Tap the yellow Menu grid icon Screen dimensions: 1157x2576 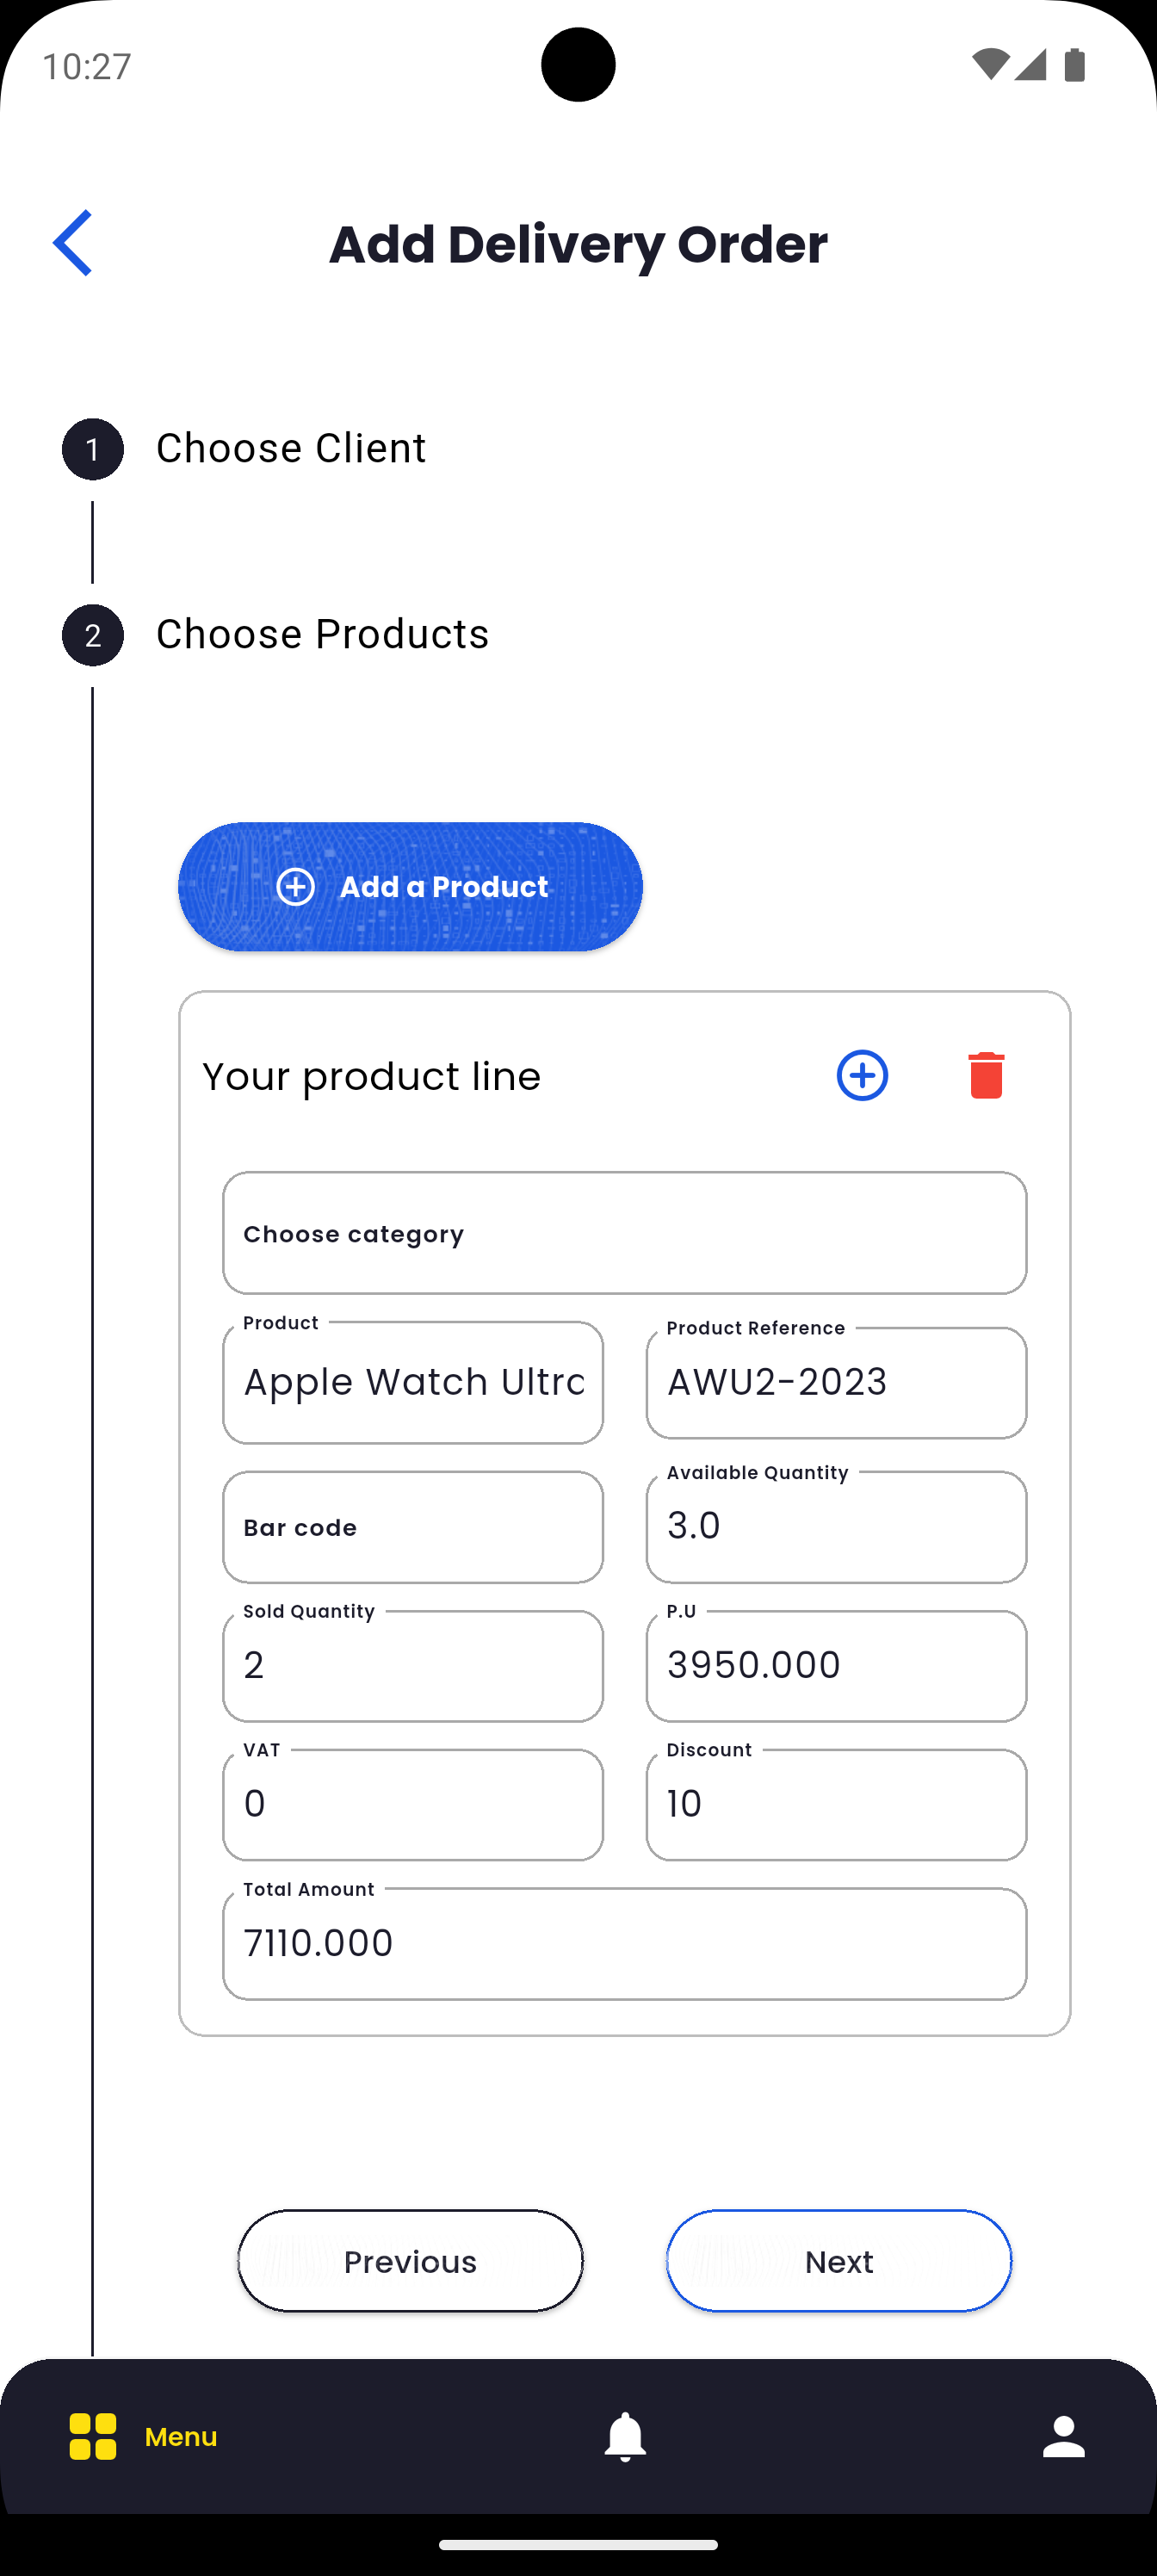[x=93, y=2436]
